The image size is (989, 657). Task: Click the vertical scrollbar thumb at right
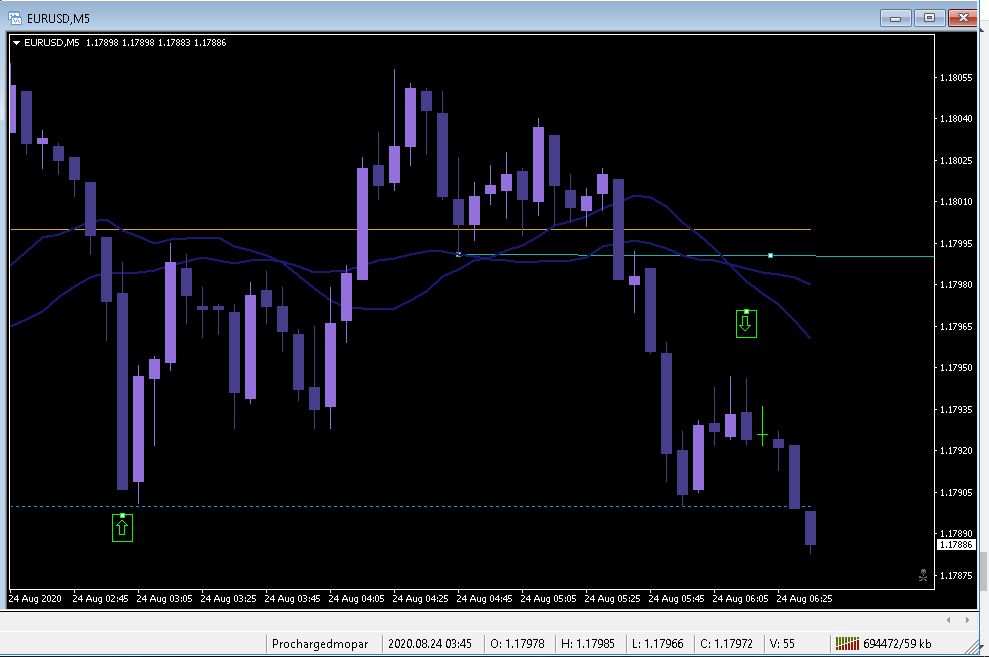pyautogui.click(x=983, y=571)
